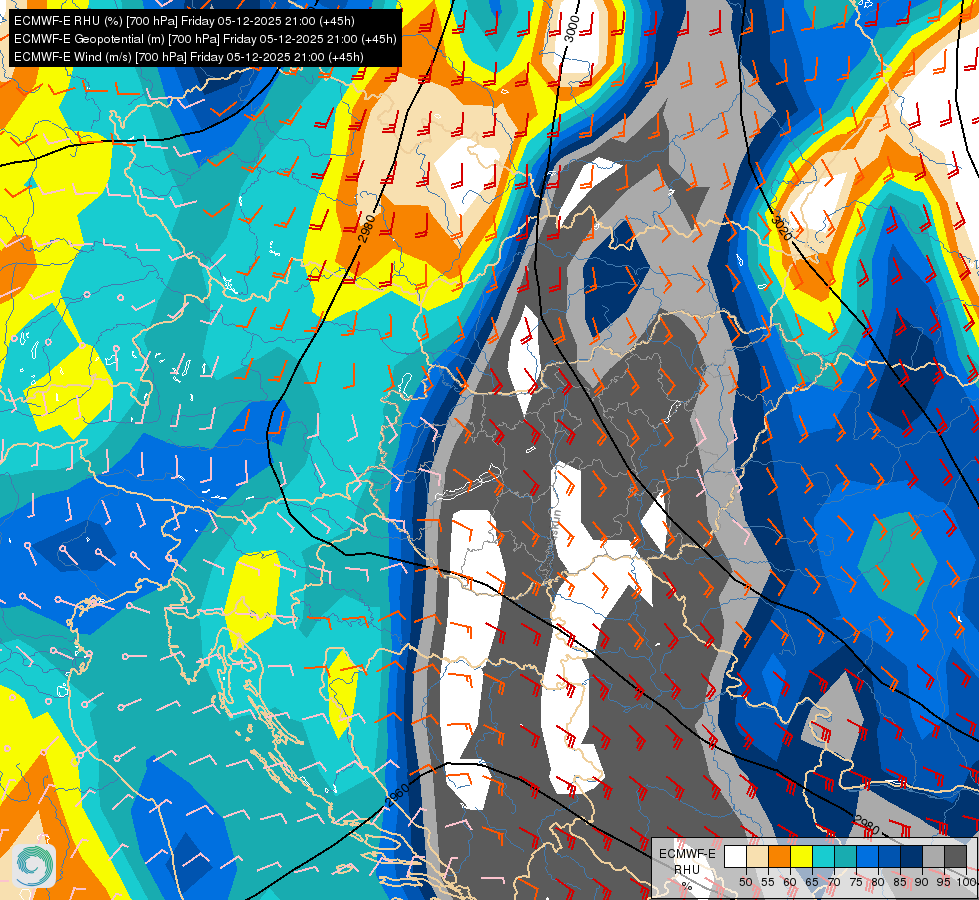Screen dimensions: 979x900
Task: Select the cyan 65-70% legend swatch
Action: click(824, 856)
